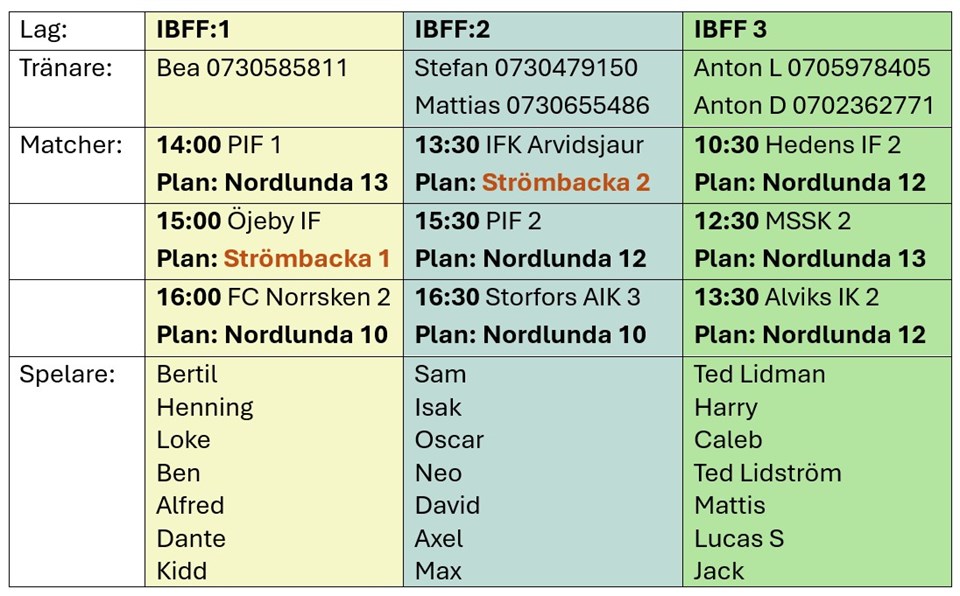Click the 16:00 FC Norrsken 2 match
This screenshot has width=960, height=596.
coord(273,298)
